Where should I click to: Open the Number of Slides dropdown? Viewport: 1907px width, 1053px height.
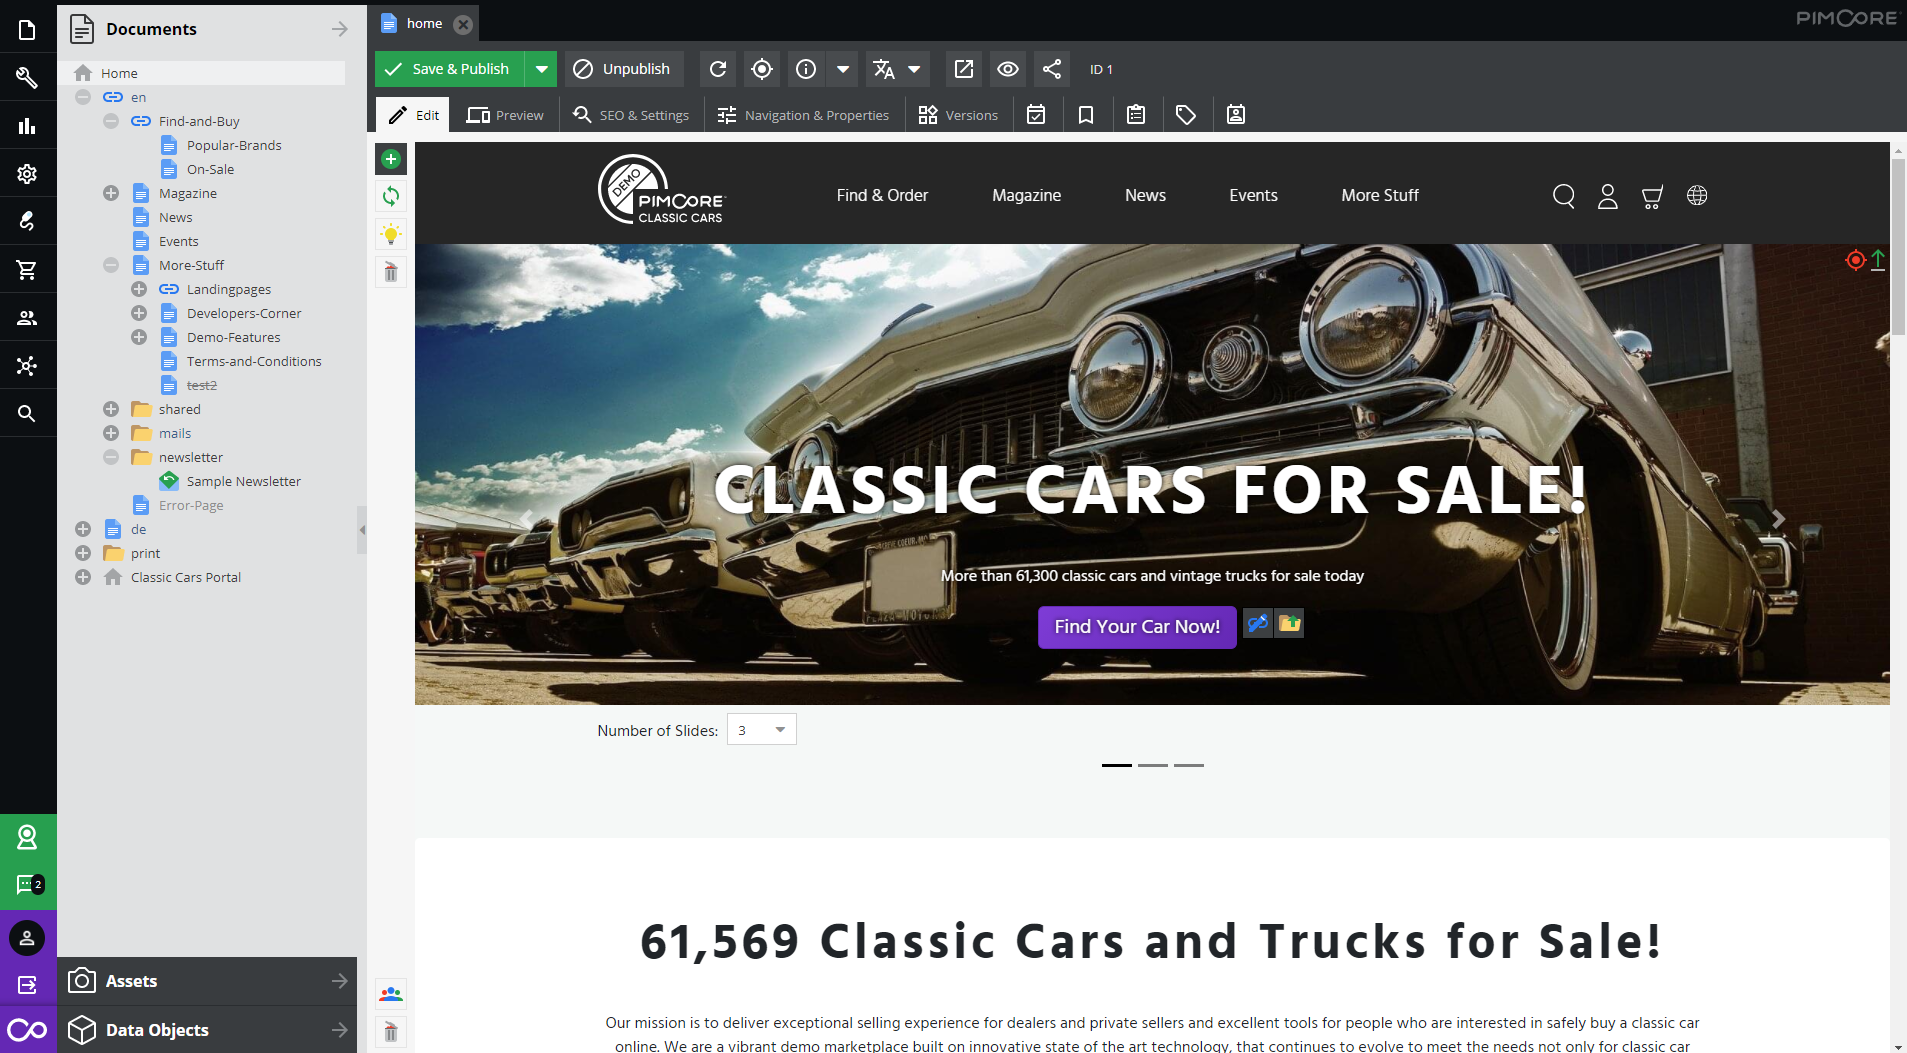coord(762,730)
